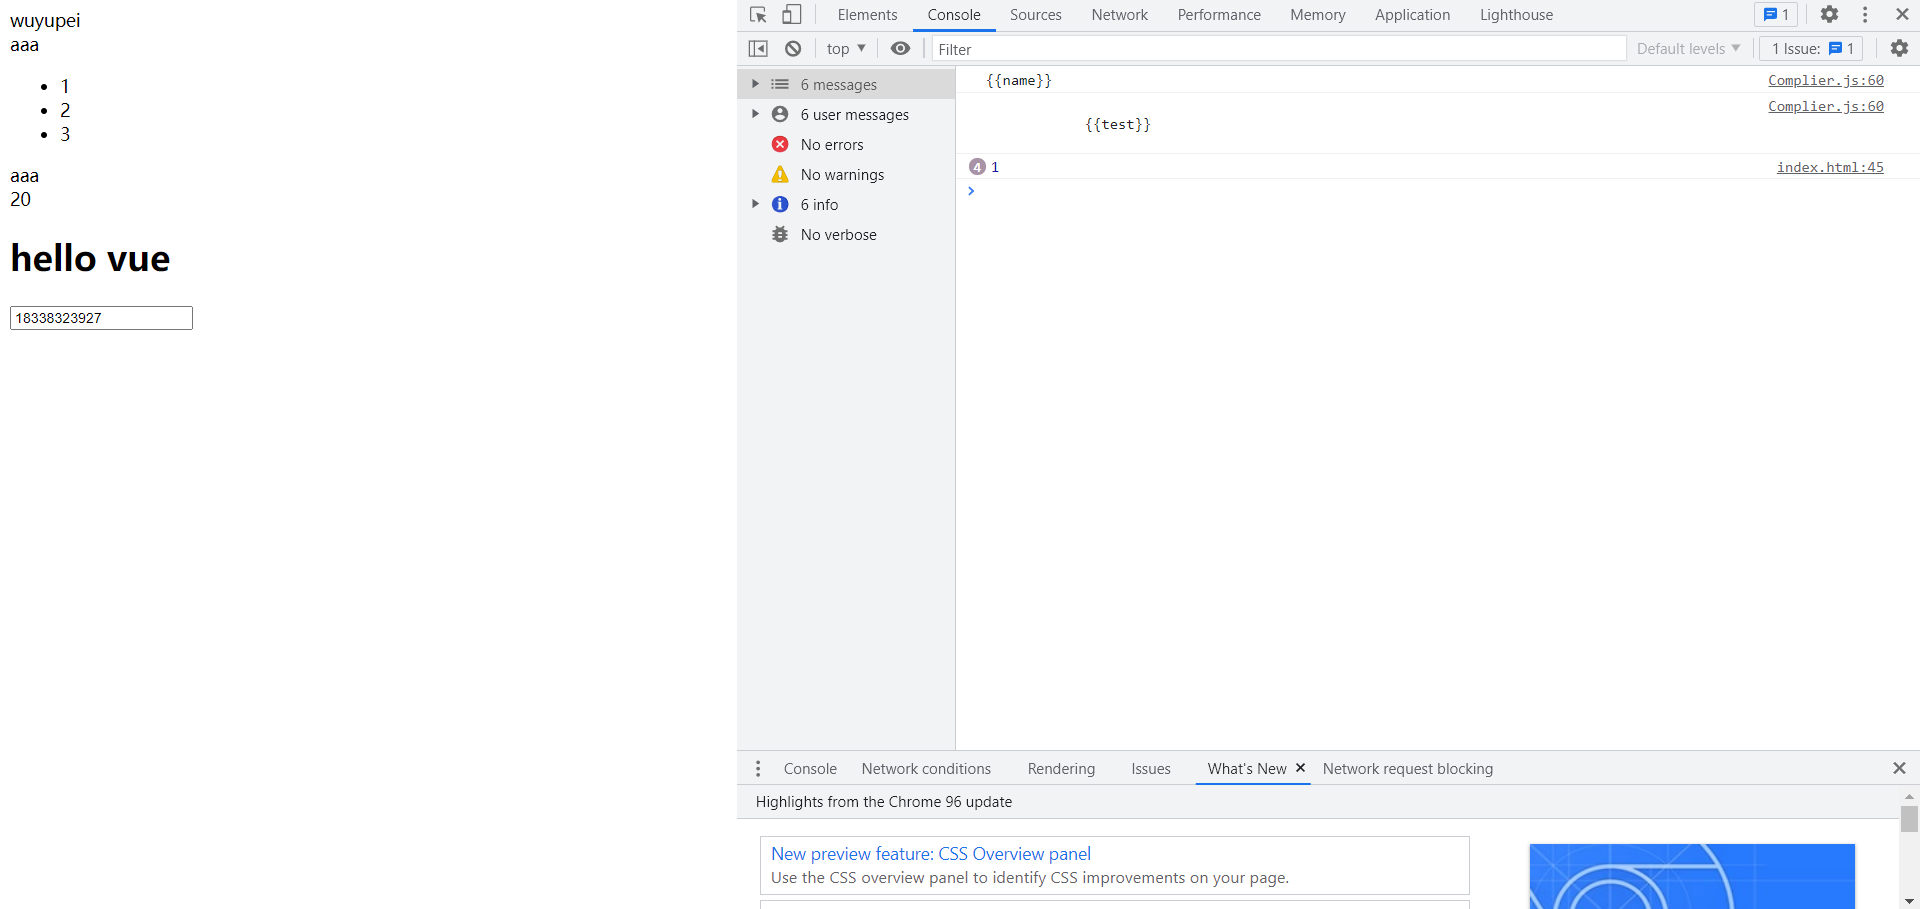Screen dimensions: 1920x909
Task: Click the repeat count badge 4
Action: tap(977, 167)
